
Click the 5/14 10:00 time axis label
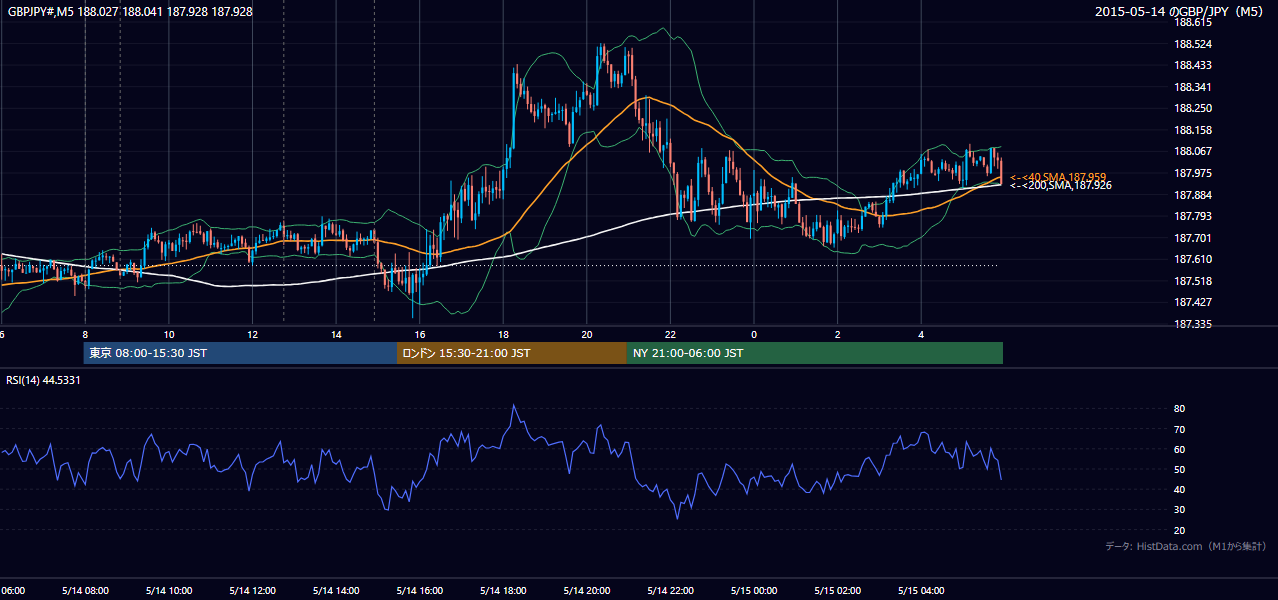[x=169, y=590]
